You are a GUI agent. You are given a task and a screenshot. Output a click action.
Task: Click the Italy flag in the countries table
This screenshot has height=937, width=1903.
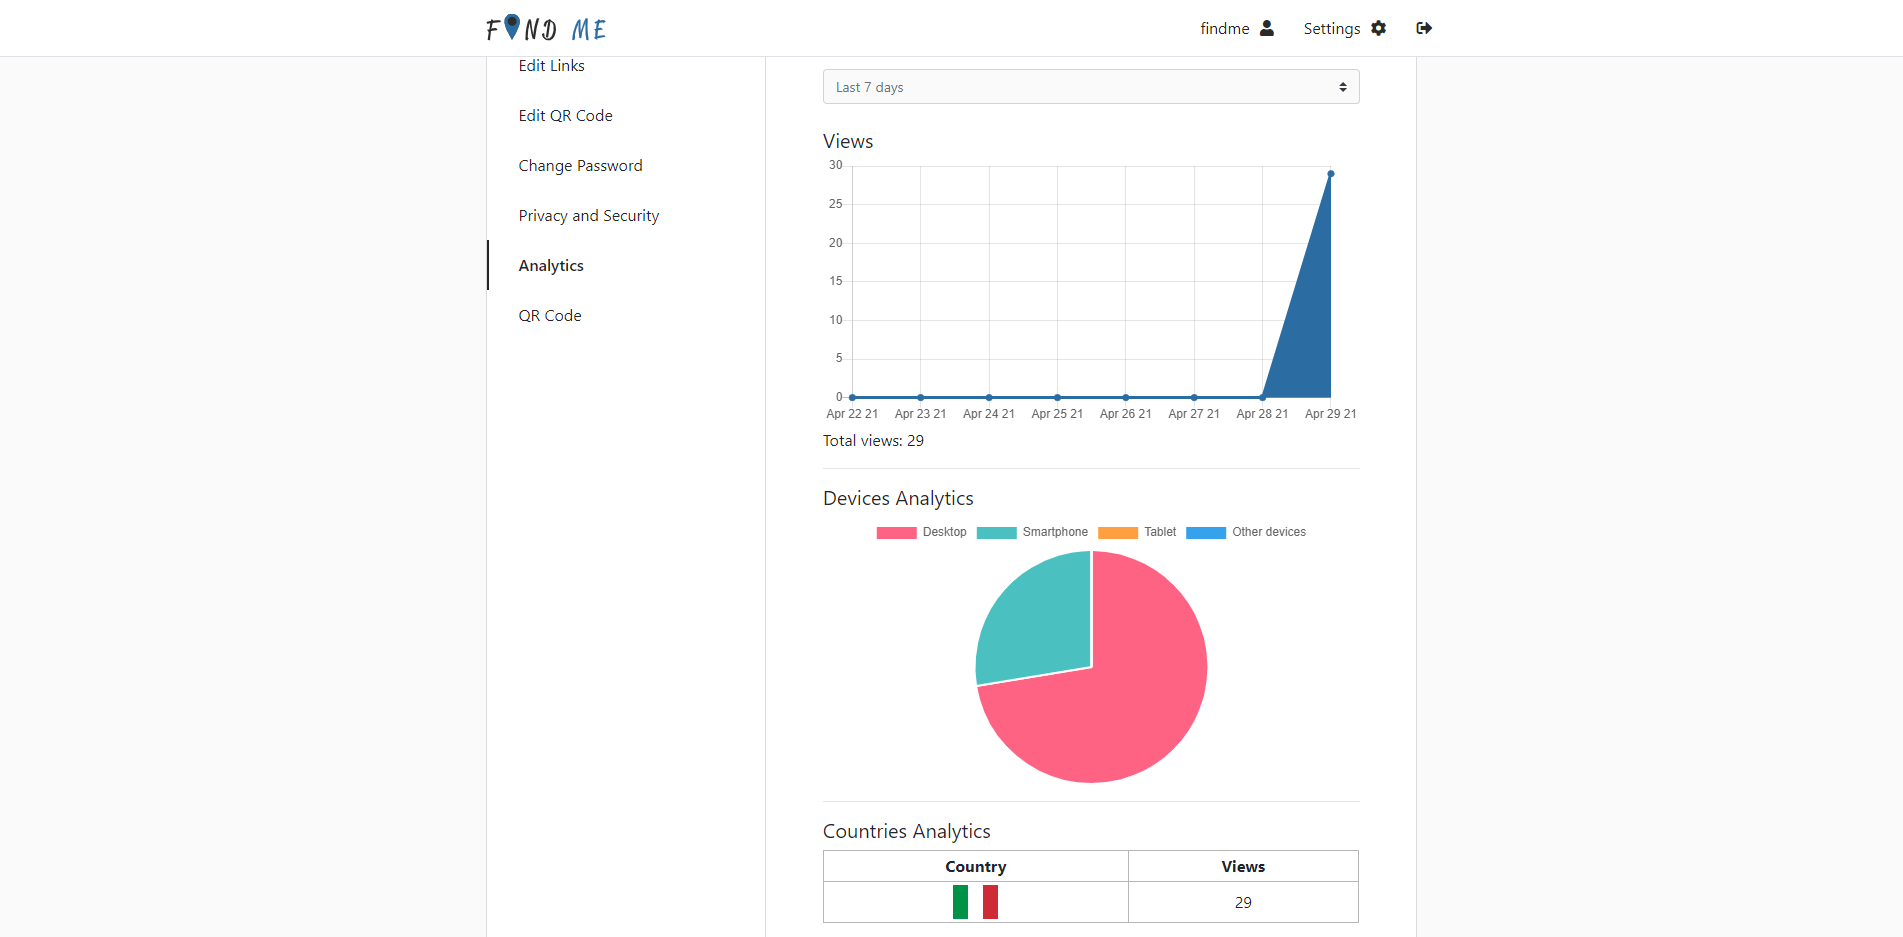[x=975, y=902]
